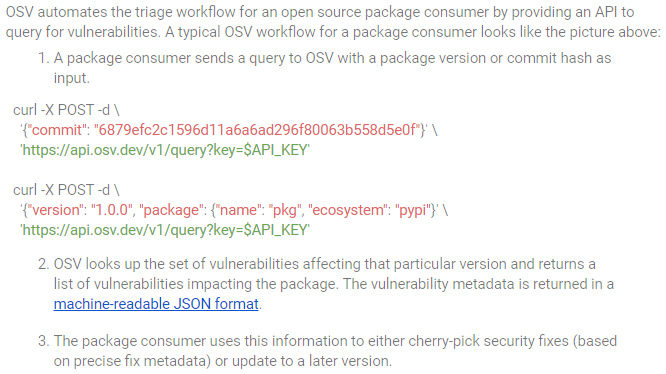Open the machine-readable JSON format link
The height and width of the screenshot is (374, 666).
pos(156,304)
